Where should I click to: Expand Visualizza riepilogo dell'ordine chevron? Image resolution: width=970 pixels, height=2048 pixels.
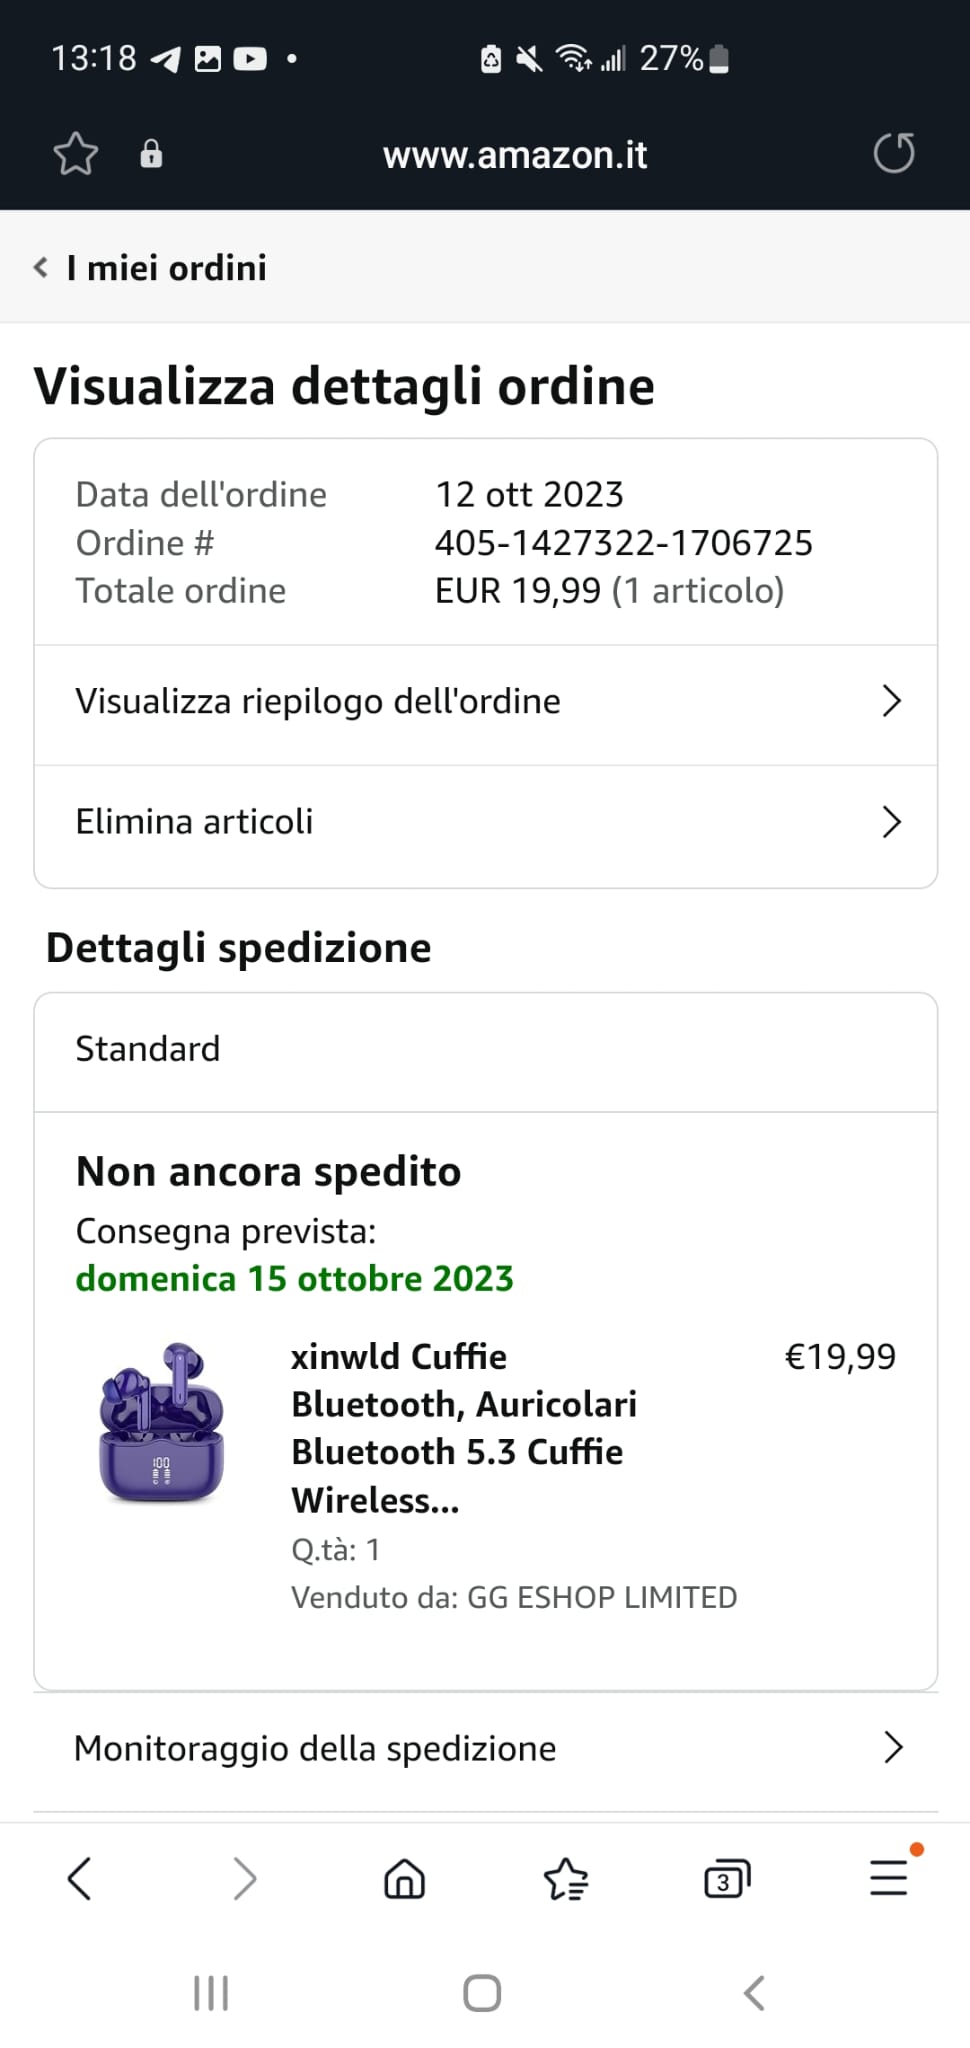pos(891,701)
